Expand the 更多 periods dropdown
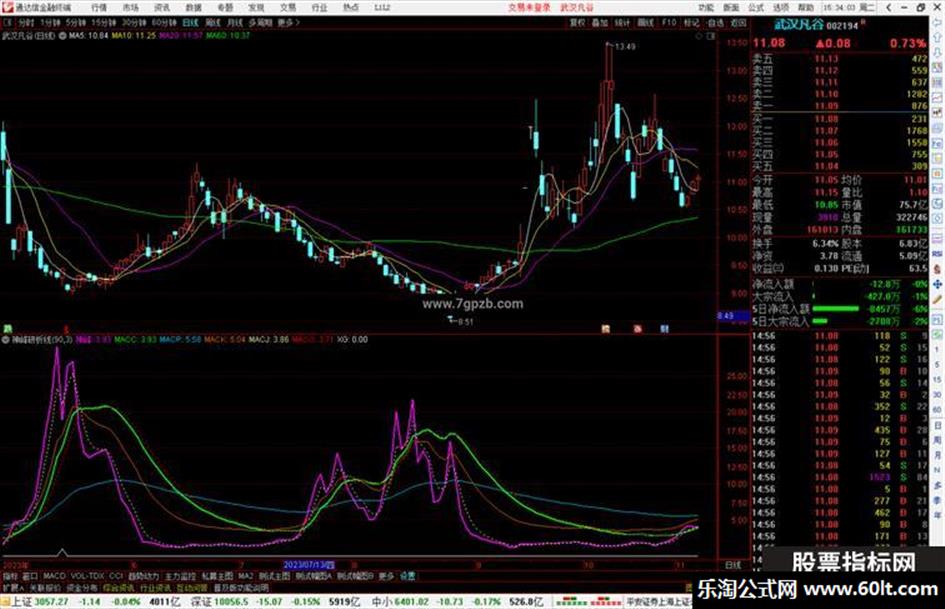The image size is (945, 609). (287, 22)
